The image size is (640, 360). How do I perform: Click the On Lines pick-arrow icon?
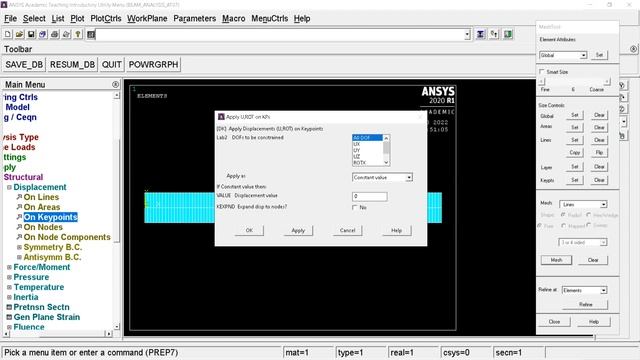(19, 197)
